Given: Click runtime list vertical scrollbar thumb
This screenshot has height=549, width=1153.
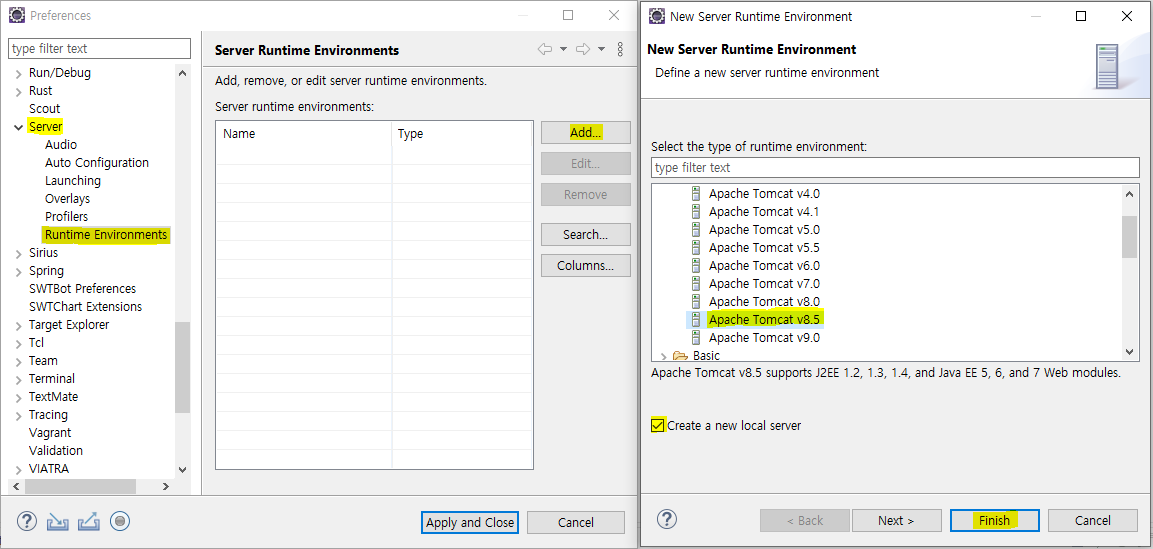Looking at the screenshot, I should point(1129,237).
